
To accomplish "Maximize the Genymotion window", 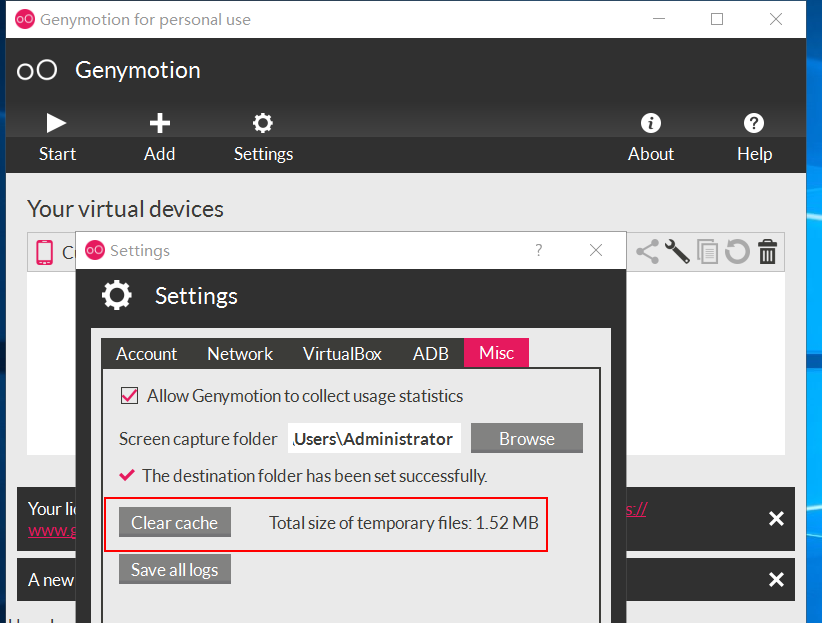I will point(717,19).
